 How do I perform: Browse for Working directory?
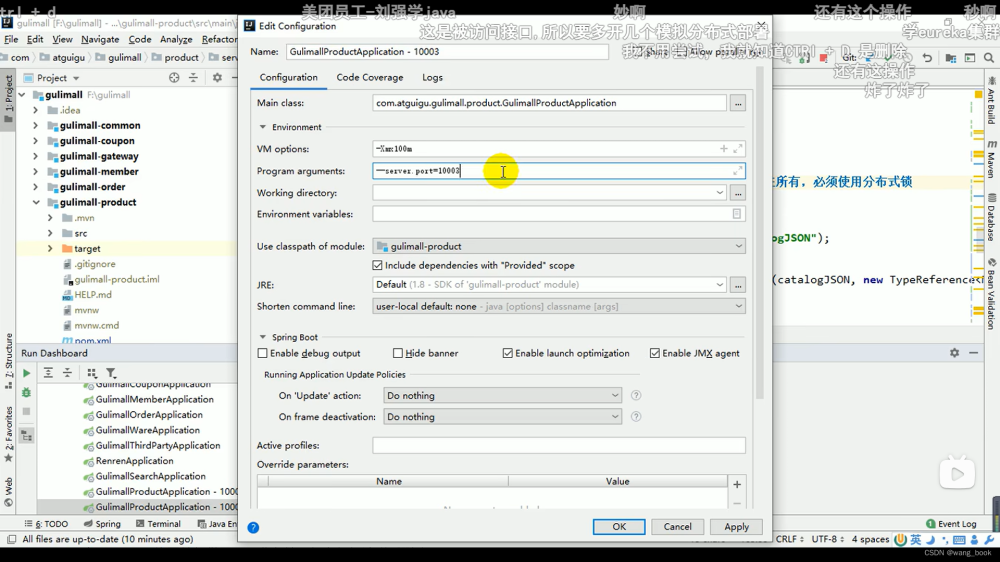738,193
